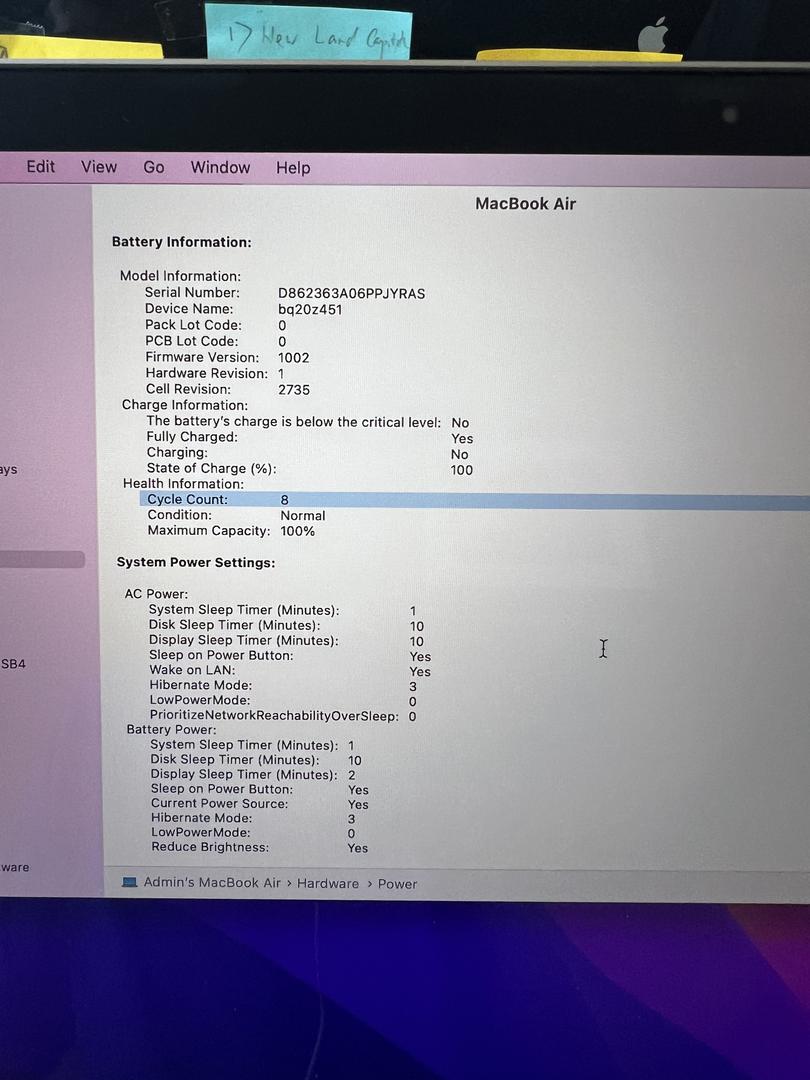Select LowPowerMode under Battery Power
This screenshot has width=810, height=1080.
pos(201,832)
